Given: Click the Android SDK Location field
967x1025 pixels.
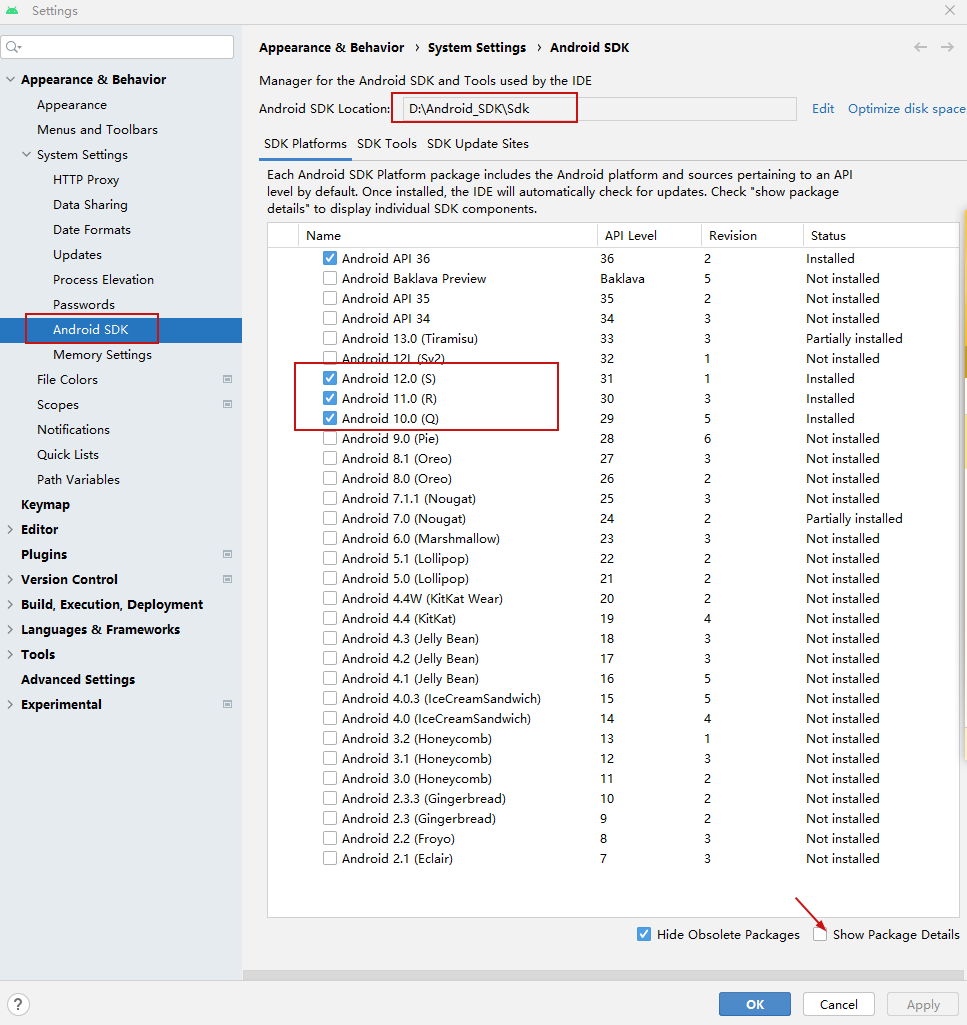Looking at the screenshot, I should pos(600,109).
